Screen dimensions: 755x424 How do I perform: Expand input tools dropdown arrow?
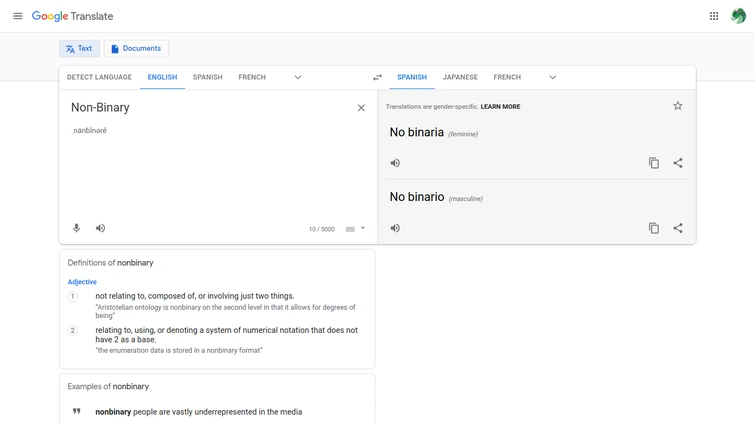coord(363,228)
